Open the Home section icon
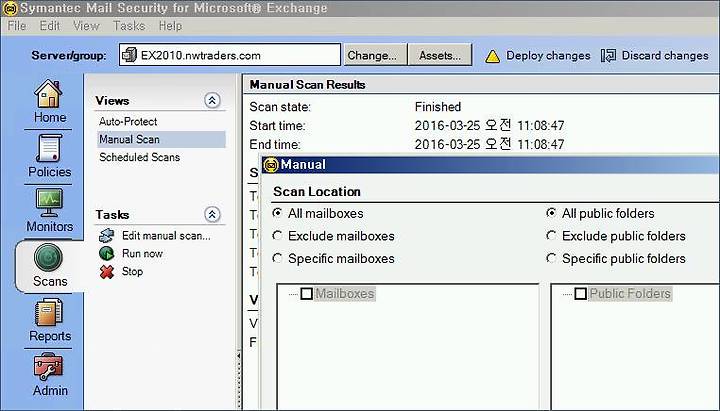Image resolution: width=720 pixels, height=411 pixels. coord(48,94)
